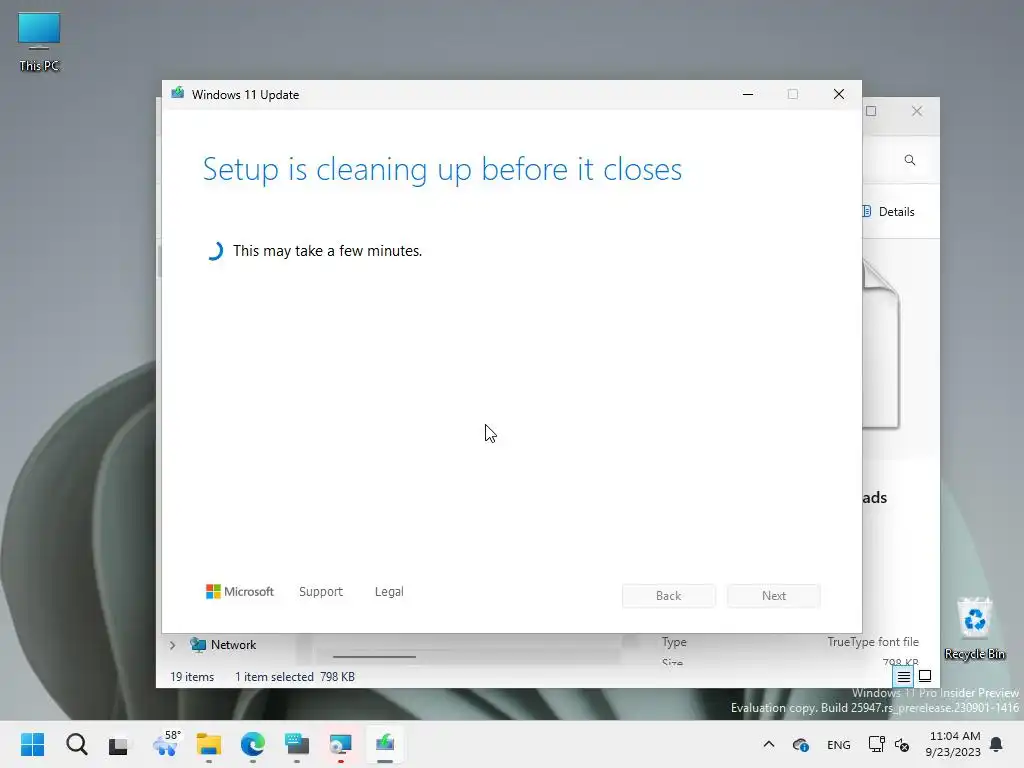This screenshot has height=768, width=1024.
Task: Open the keyboard app on the taskbar
Action: (296, 744)
